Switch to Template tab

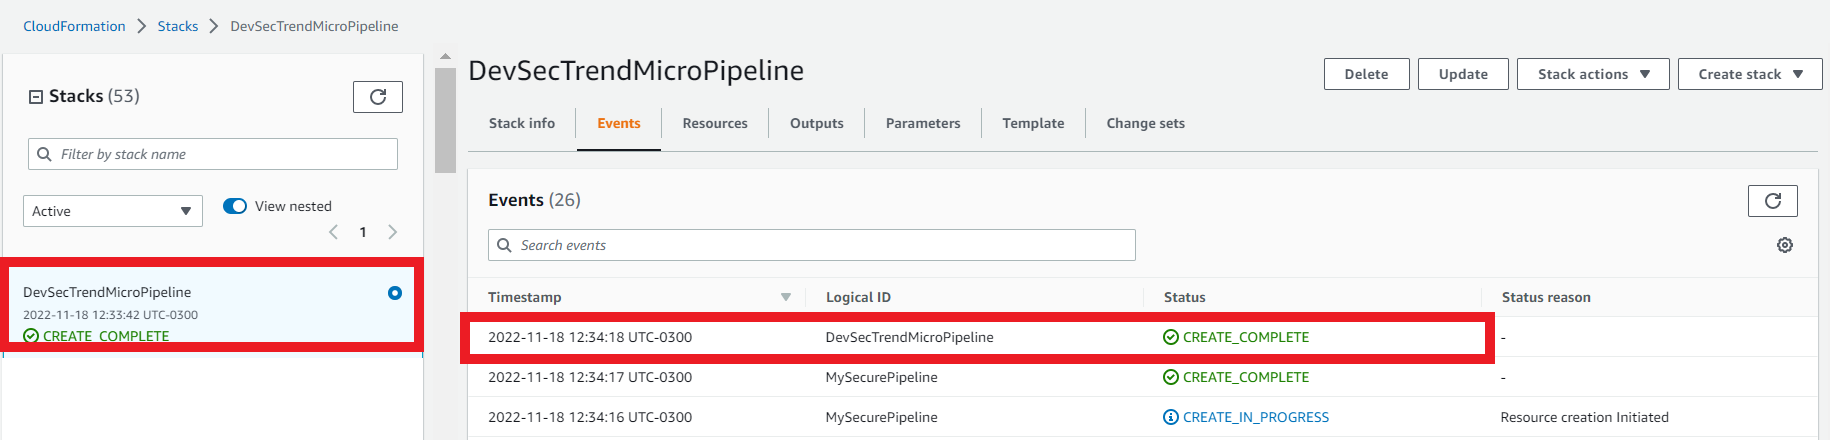click(x=1033, y=123)
